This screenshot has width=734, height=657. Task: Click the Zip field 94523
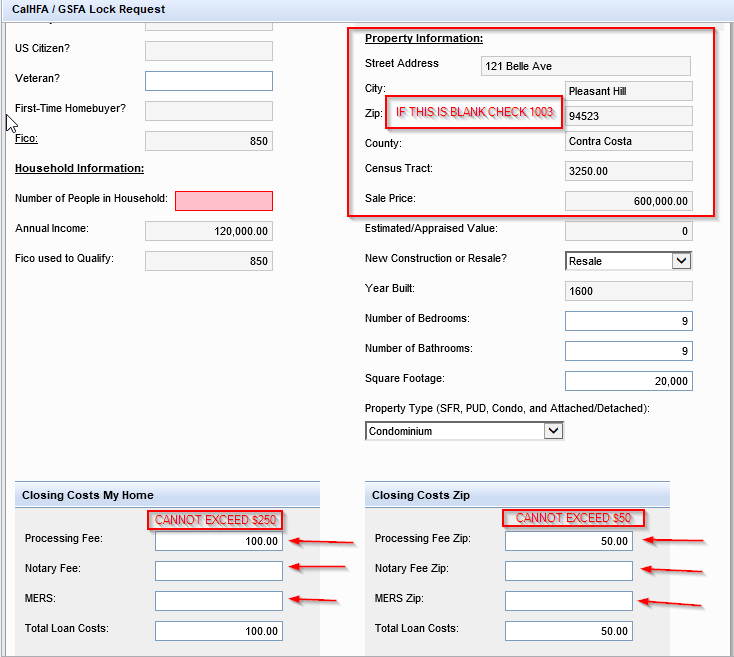click(x=629, y=116)
